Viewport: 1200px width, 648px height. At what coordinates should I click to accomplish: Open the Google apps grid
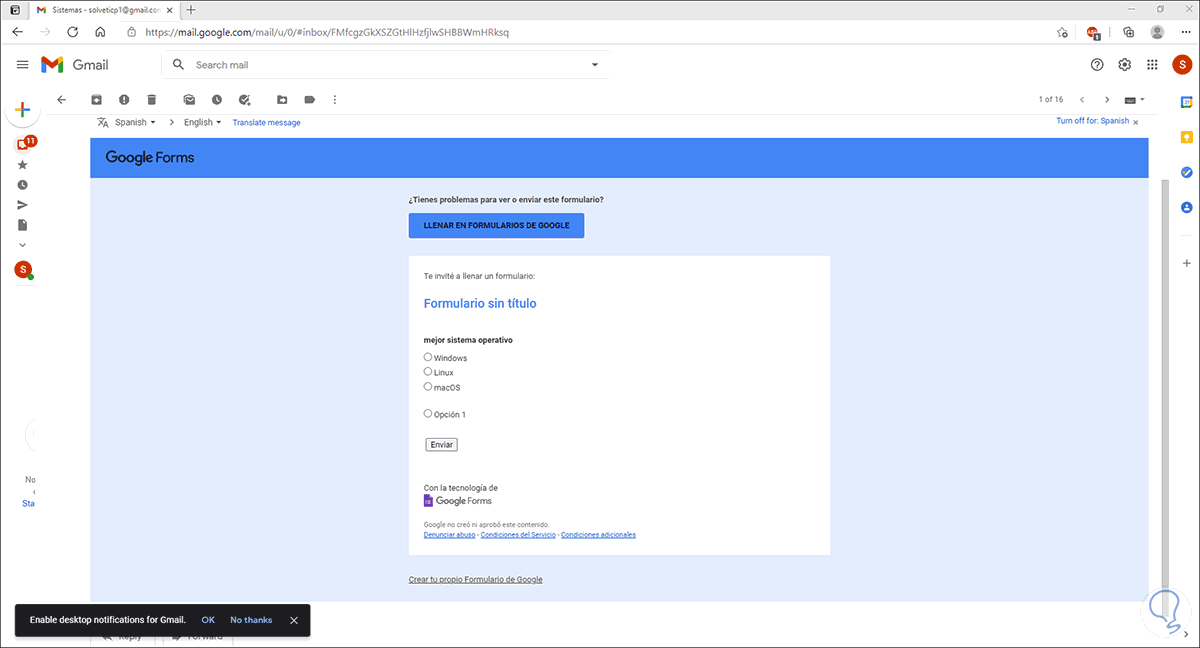click(1152, 64)
